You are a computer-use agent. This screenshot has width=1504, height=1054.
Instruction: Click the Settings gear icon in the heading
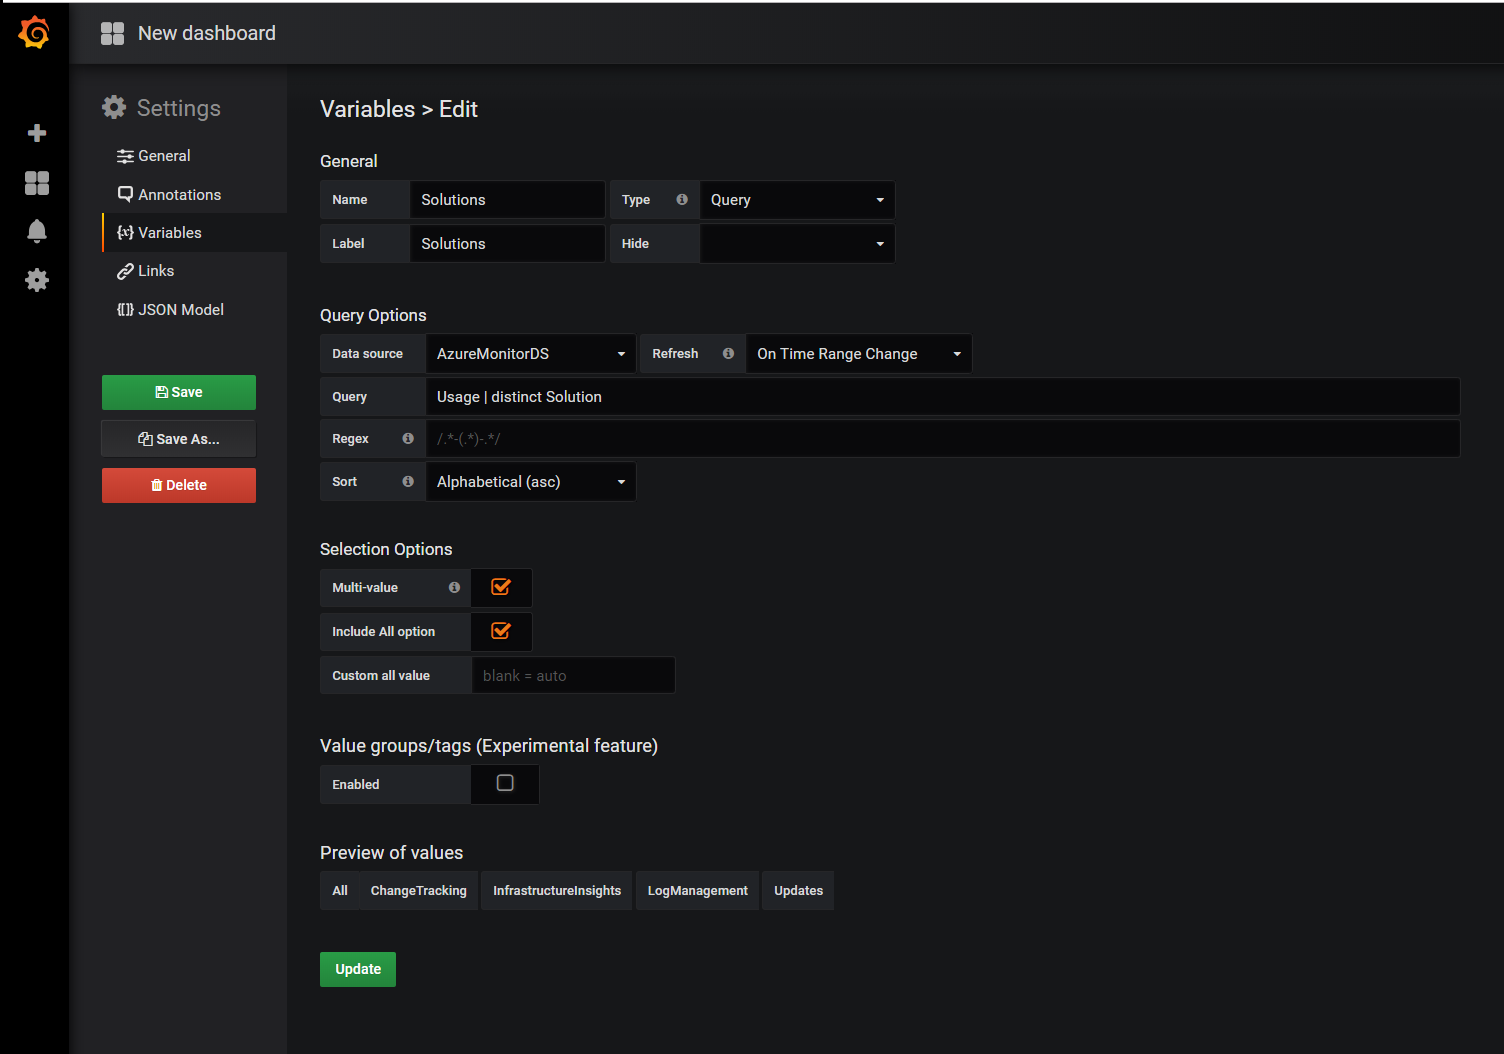click(x=114, y=107)
